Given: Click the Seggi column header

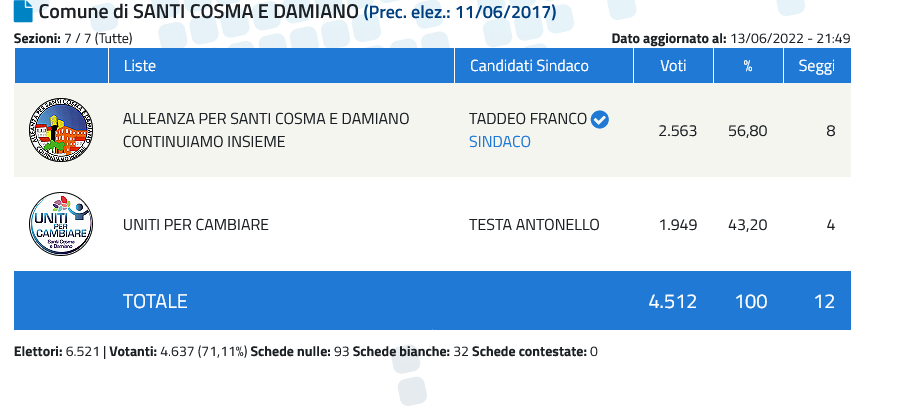Looking at the screenshot, I should [816, 66].
